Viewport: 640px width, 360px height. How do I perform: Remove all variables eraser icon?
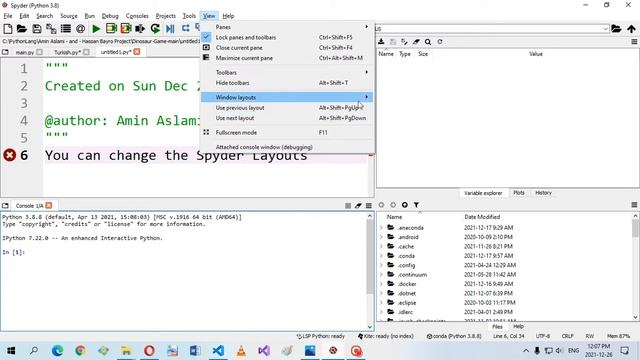(x=416, y=42)
